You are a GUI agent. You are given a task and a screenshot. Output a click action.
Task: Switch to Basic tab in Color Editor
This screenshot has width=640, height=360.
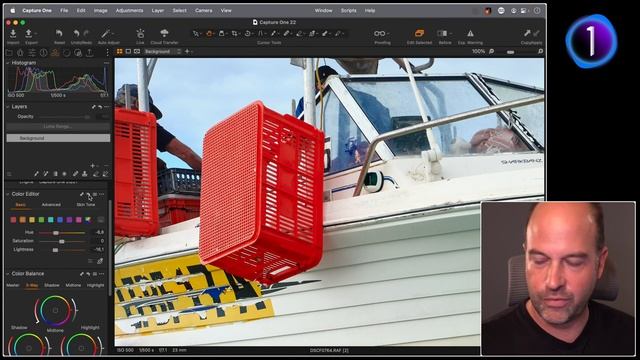coord(20,204)
